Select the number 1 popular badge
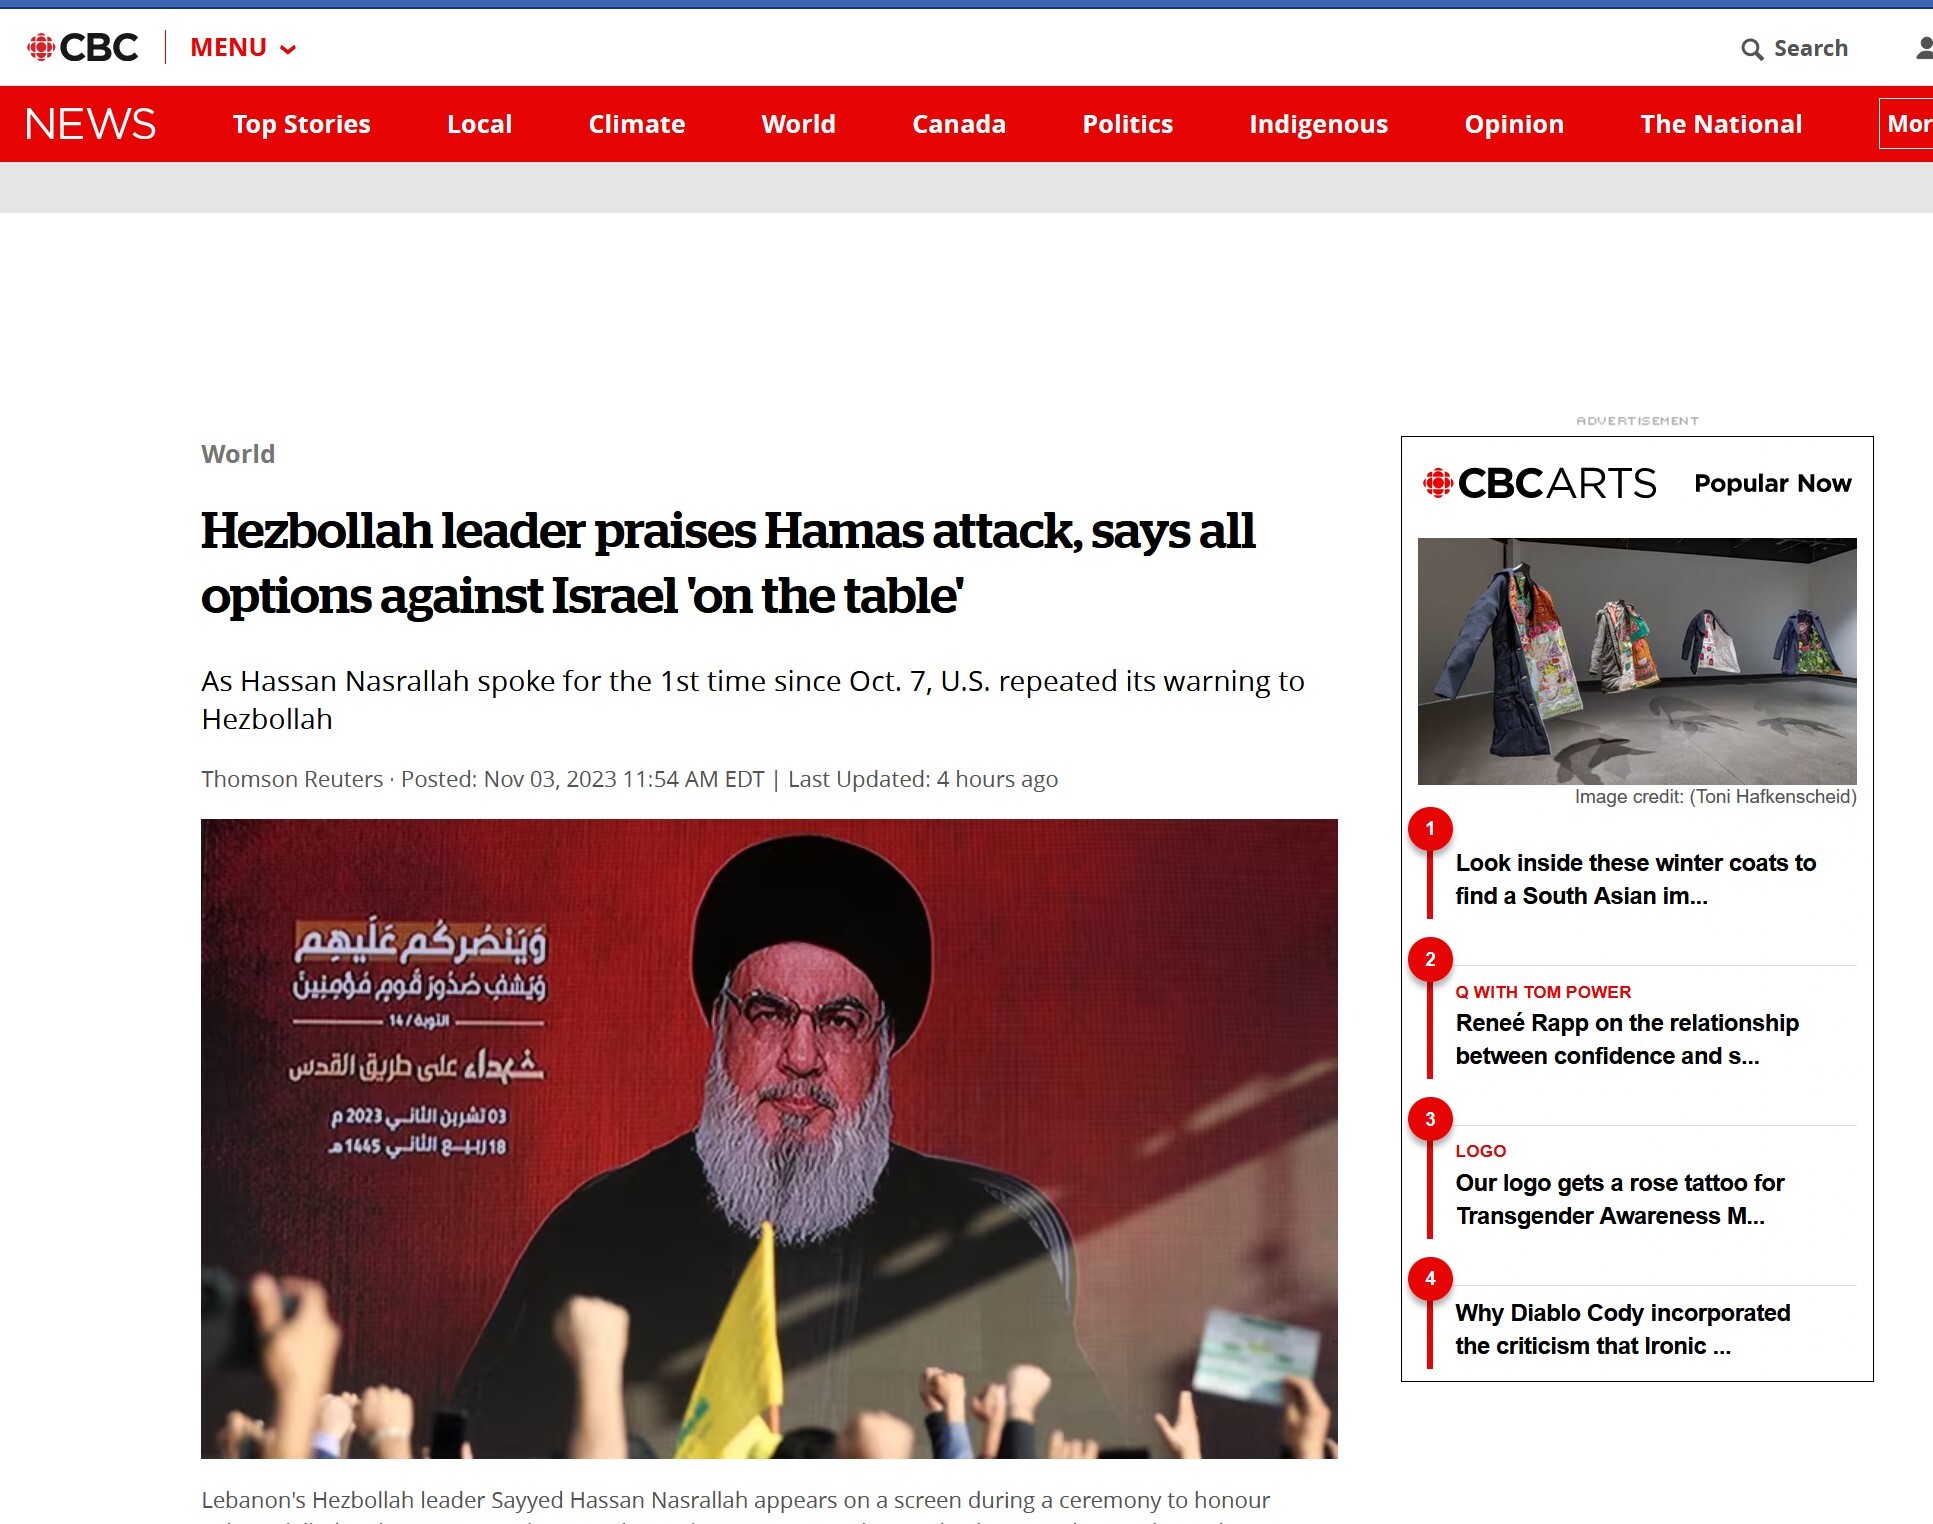 pyautogui.click(x=1430, y=828)
